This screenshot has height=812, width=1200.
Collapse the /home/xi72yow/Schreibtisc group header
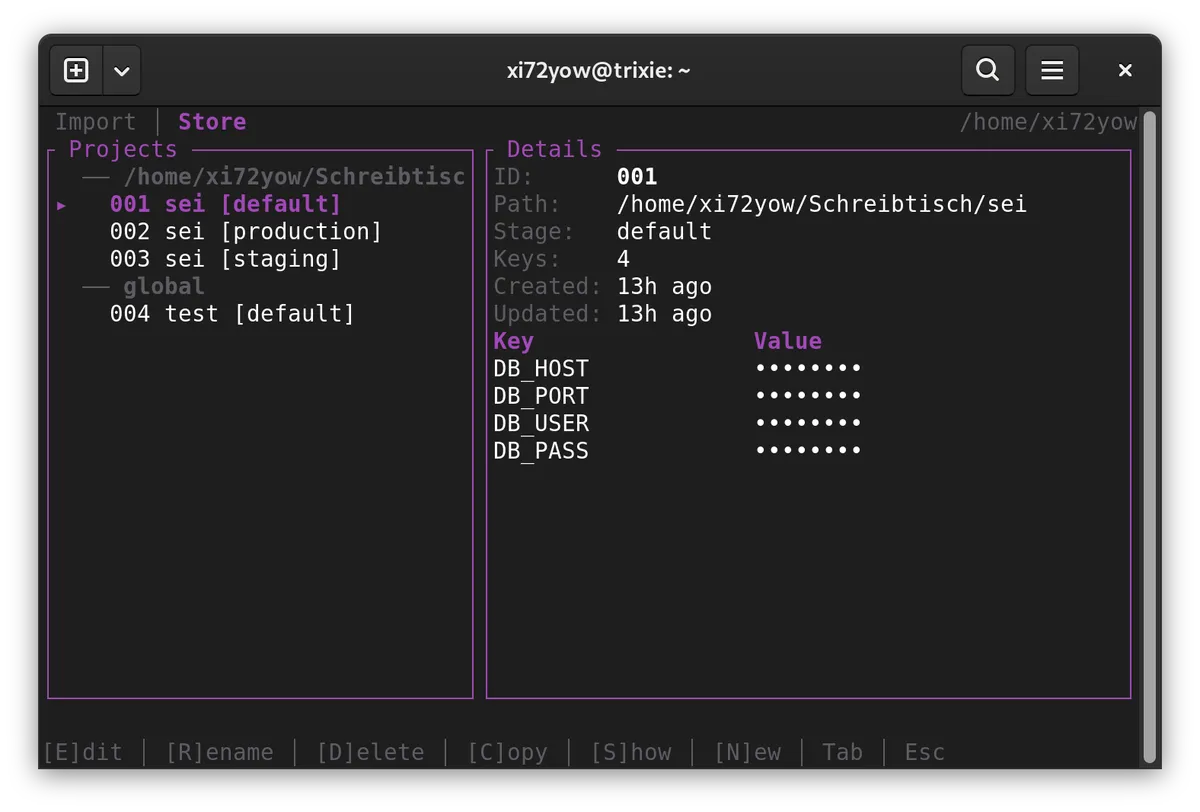(293, 177)
